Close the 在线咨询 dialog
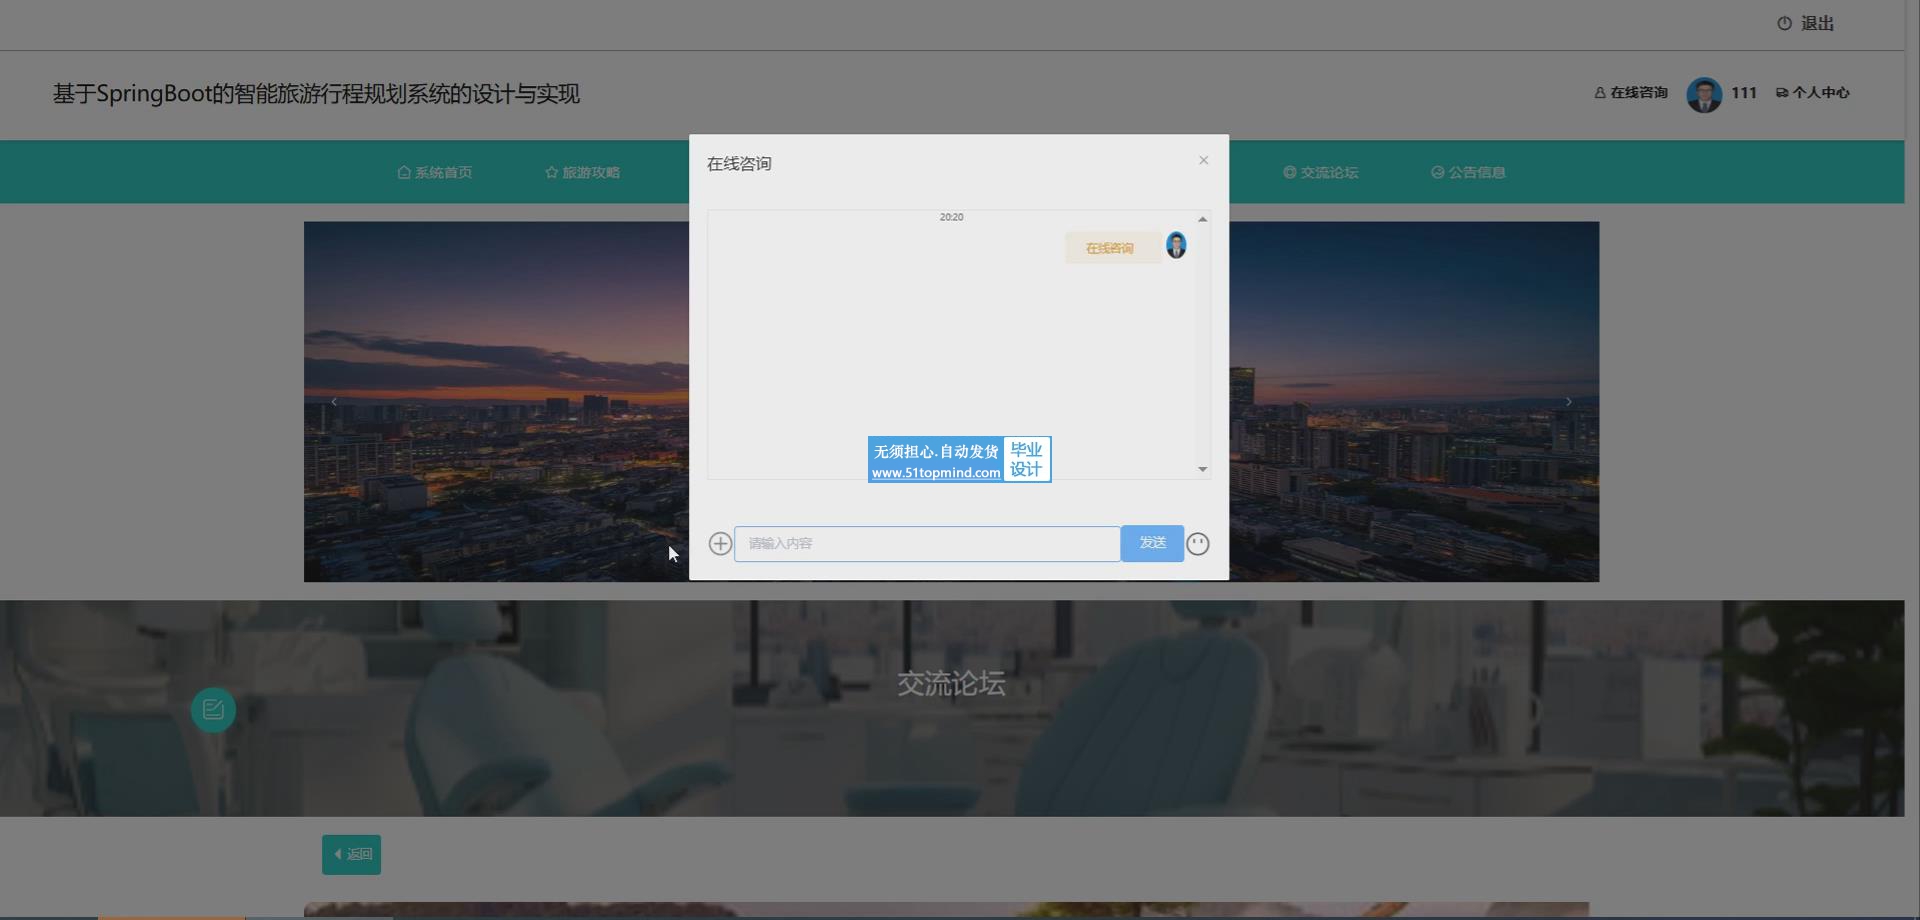This screenshot has width=1920, height=920. 1203,160
